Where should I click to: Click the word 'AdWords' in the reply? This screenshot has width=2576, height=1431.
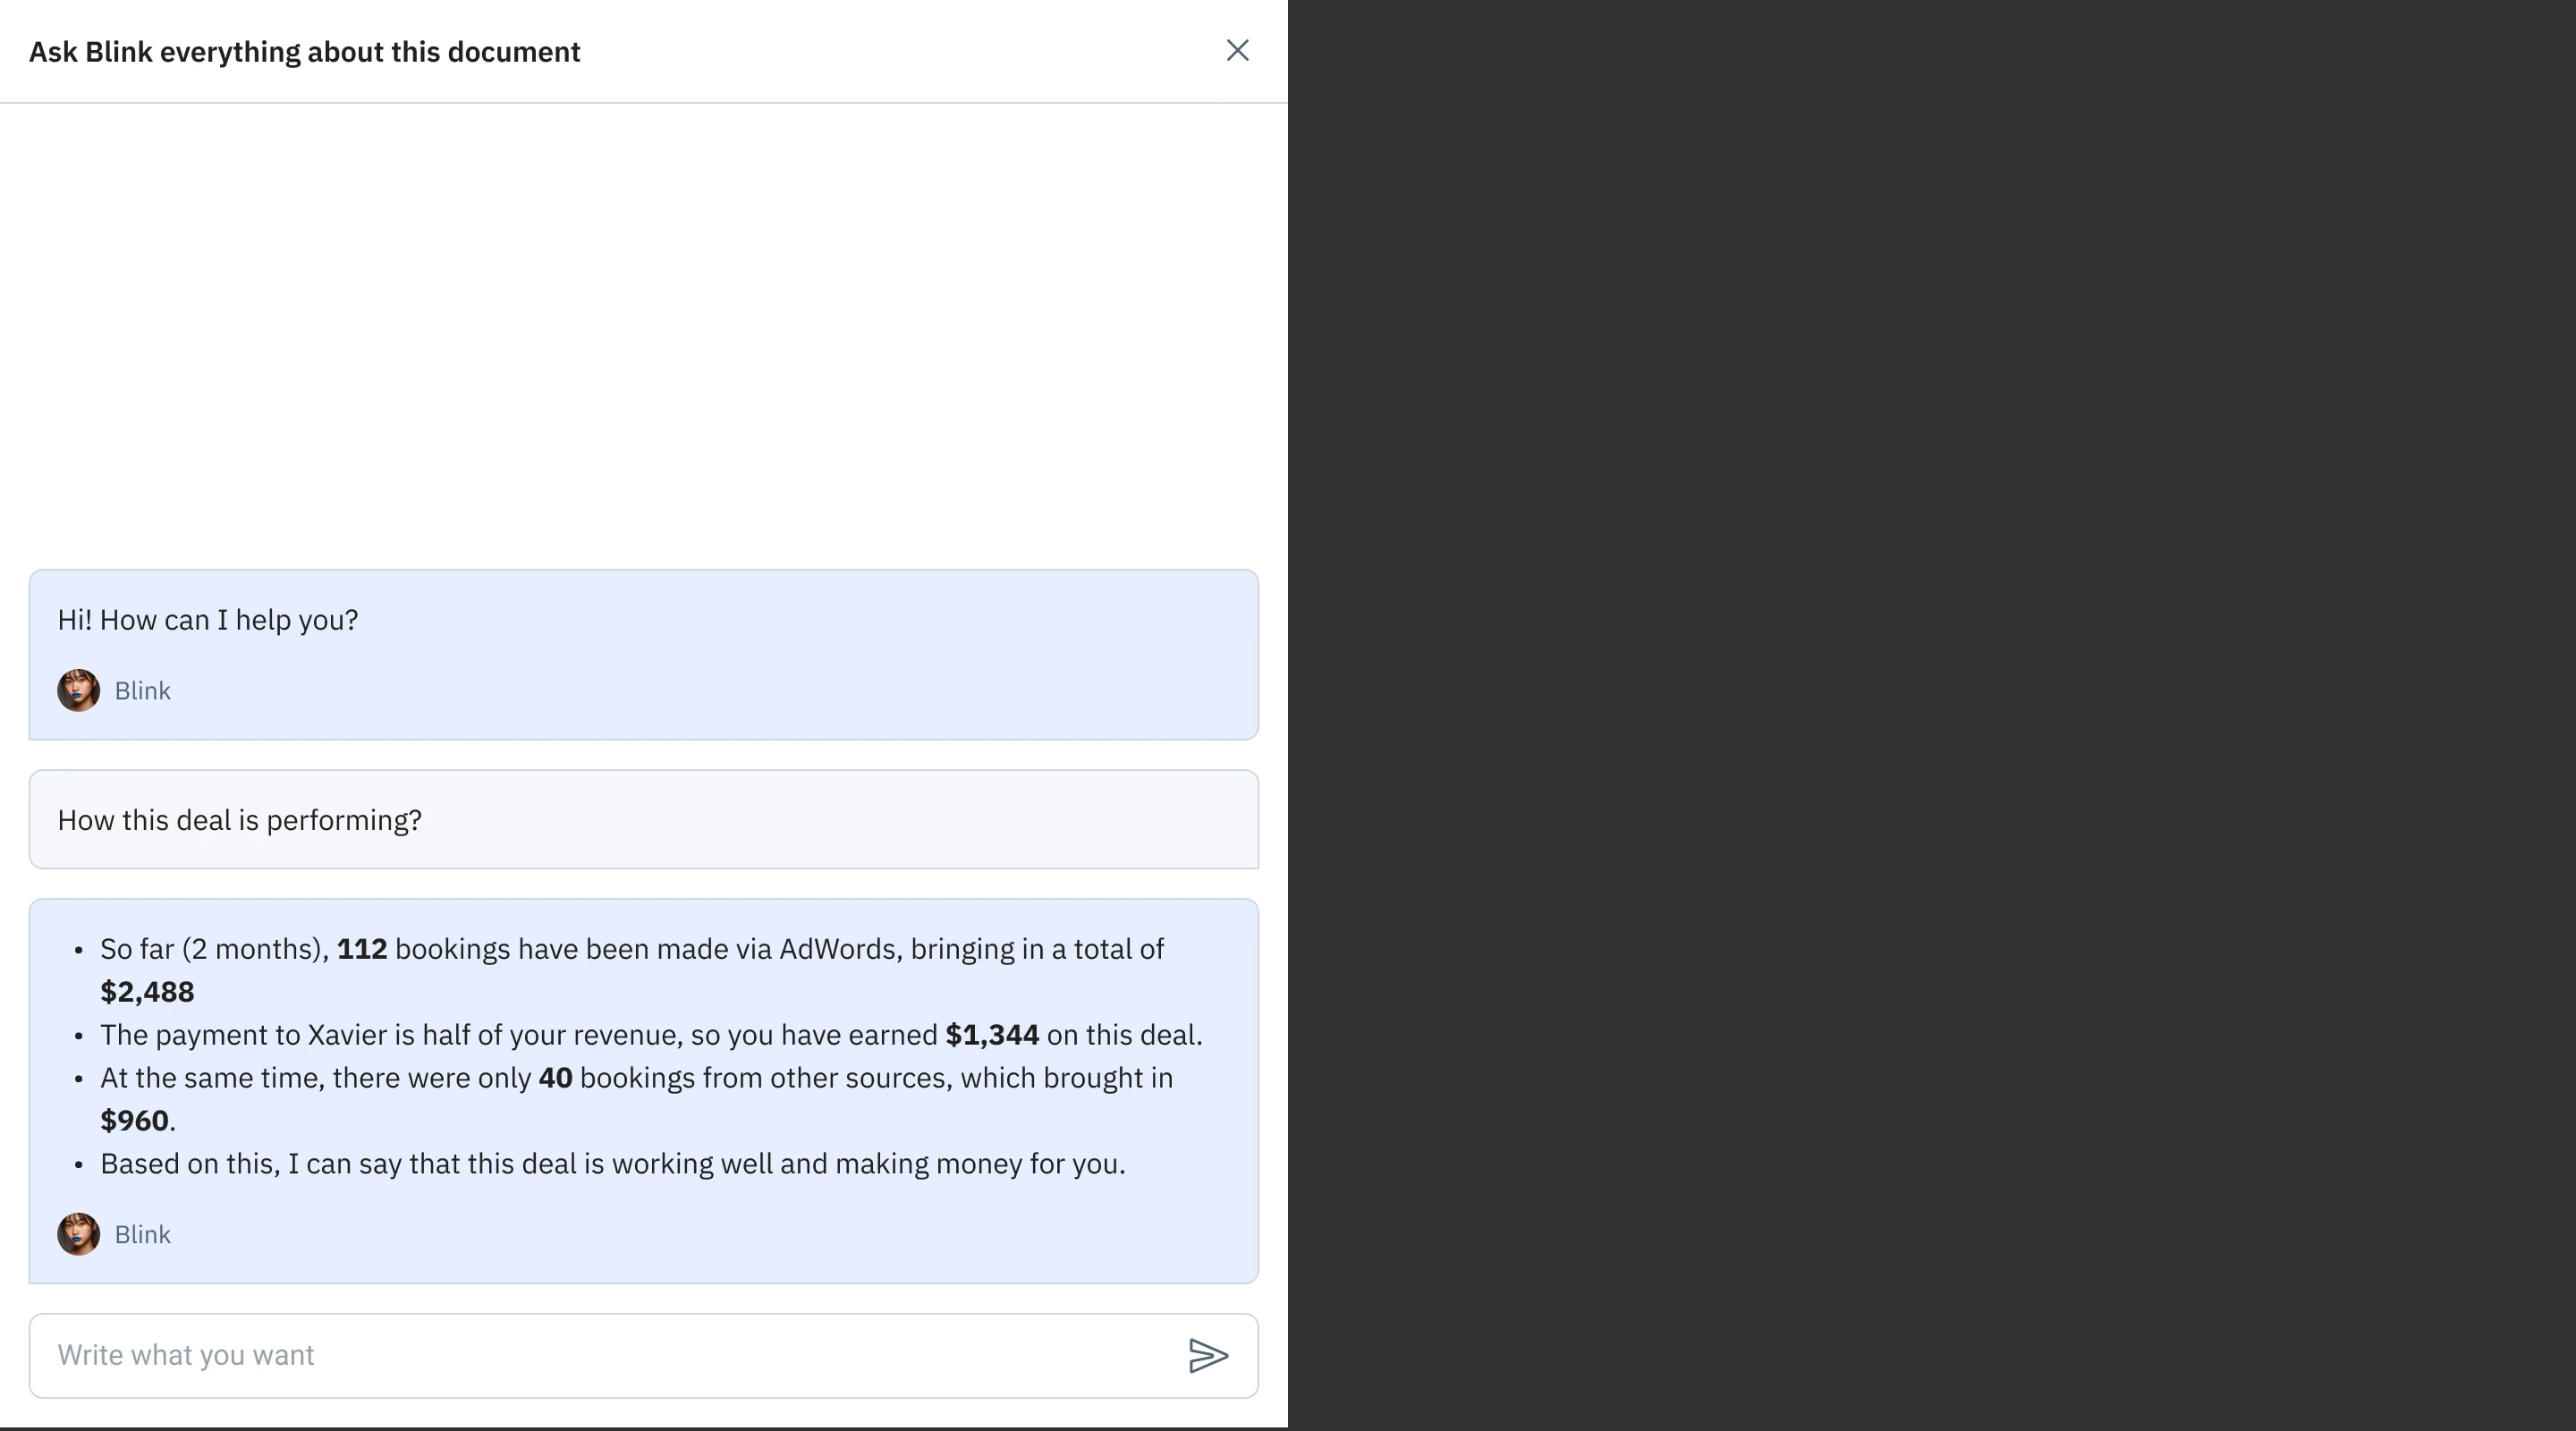(x=839, y=949)
